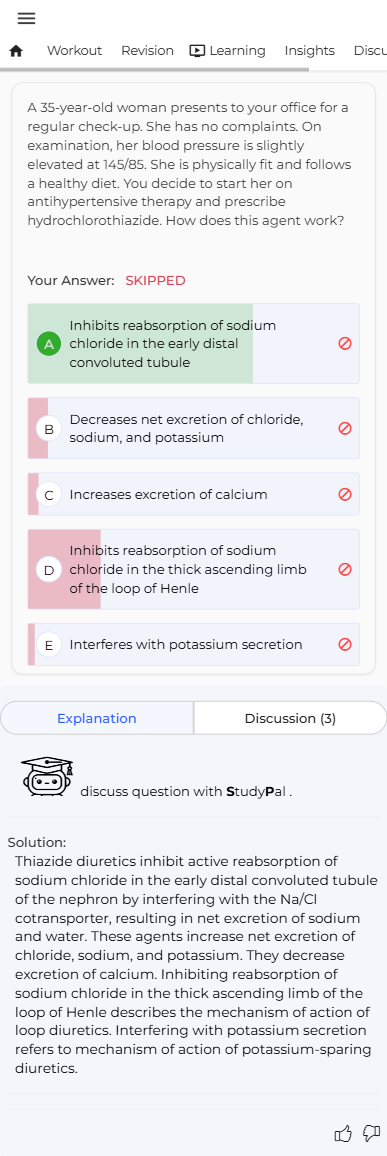Click the thumbs up icon
This screenshot has width=387, height=1156.
[344, 1132]
